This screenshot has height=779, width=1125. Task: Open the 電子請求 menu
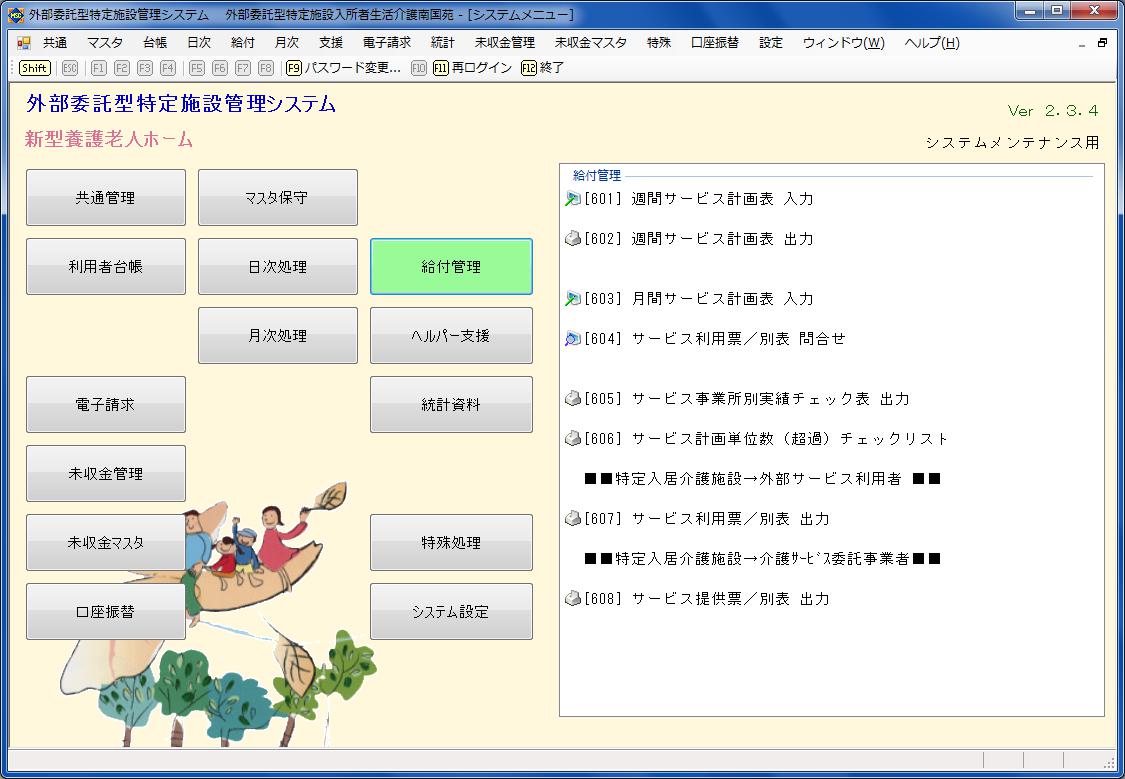[x=386, y=43]
